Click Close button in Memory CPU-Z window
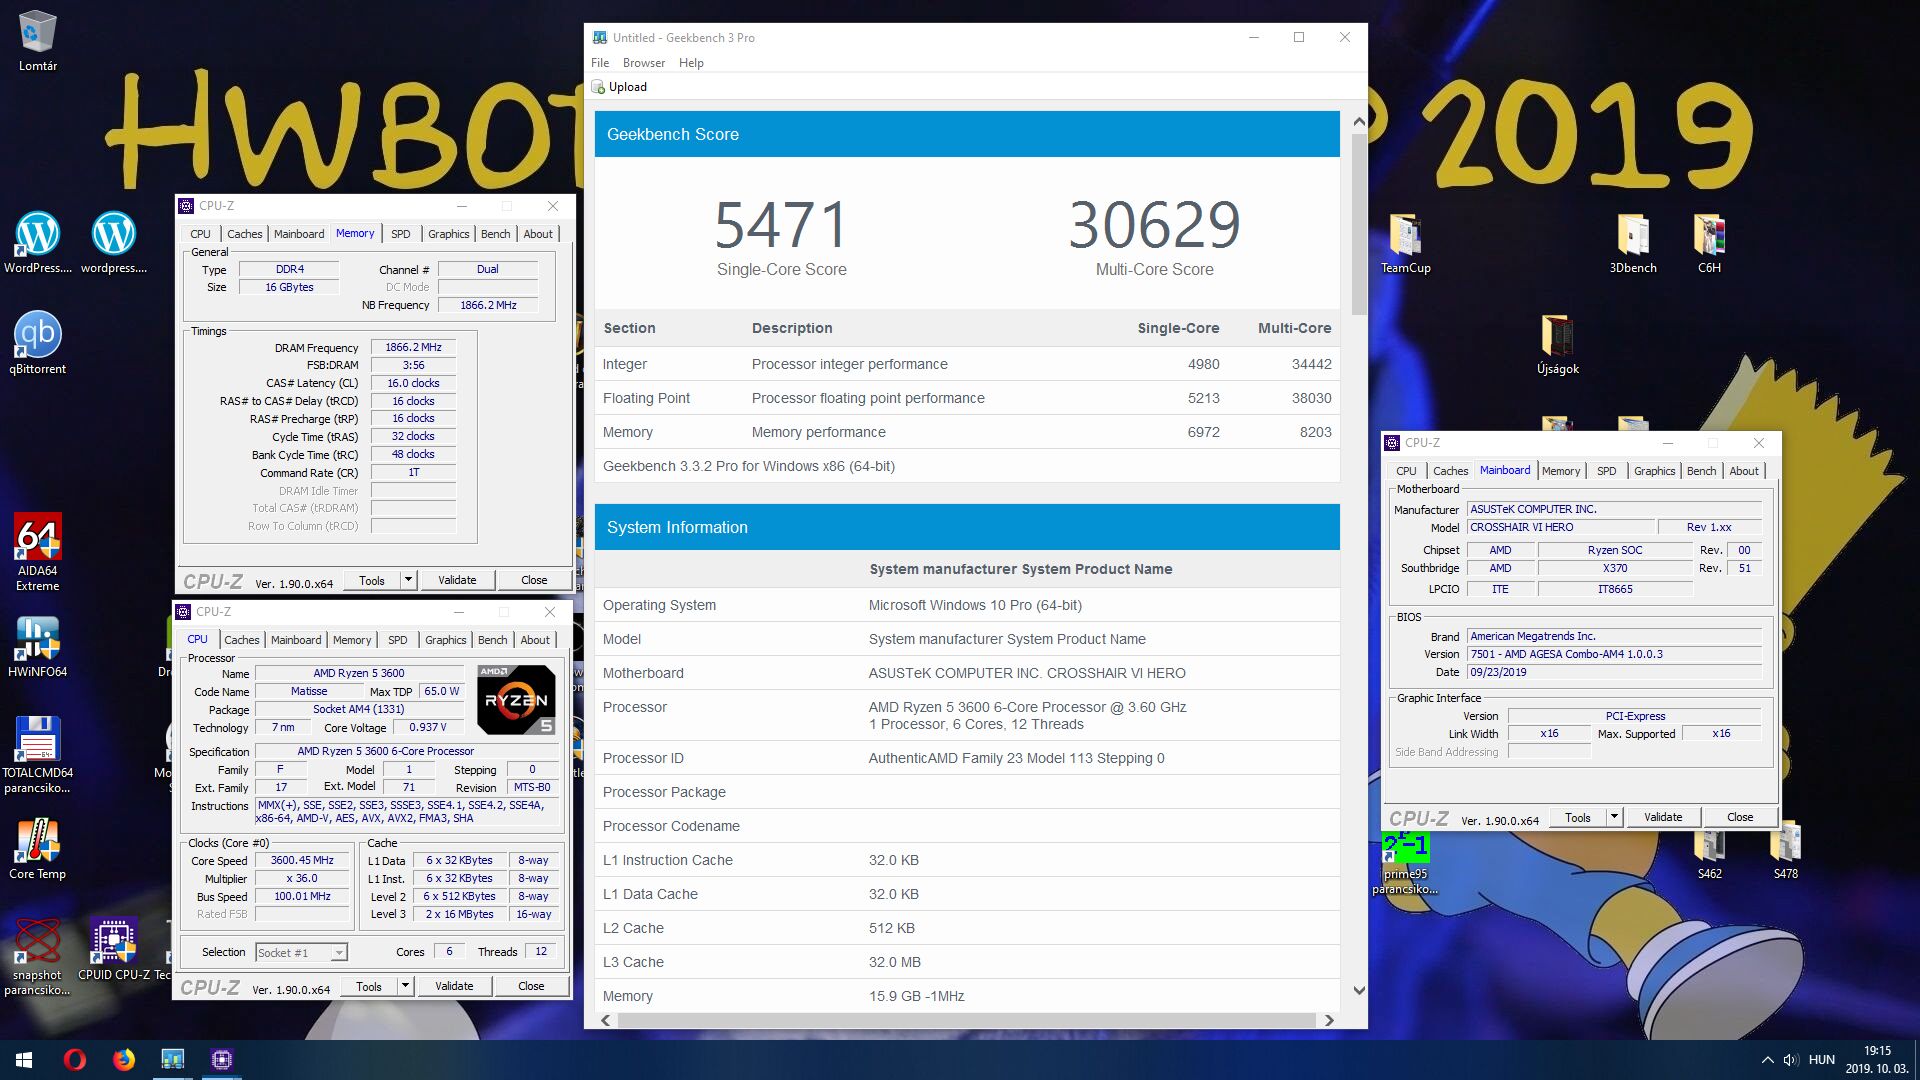1920x1080 pixels. tap(534, 580)
